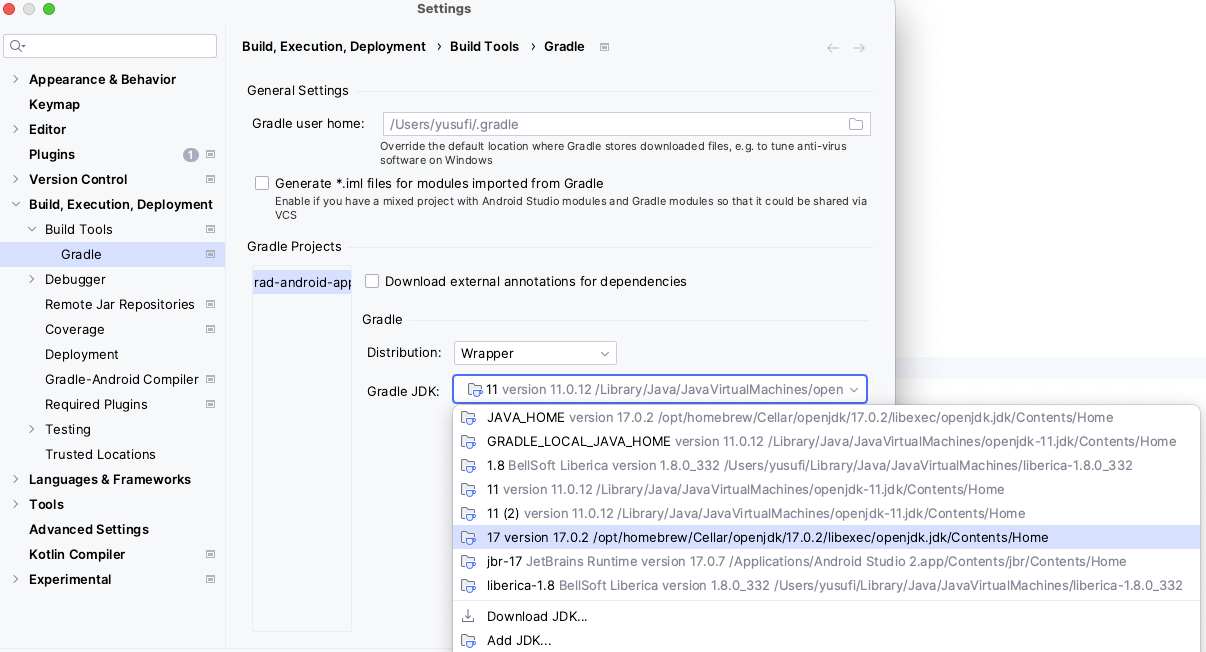Expand the Version Control tree section
The height and width of the screenshot is (652, 1206).
(x=16, y=179)
